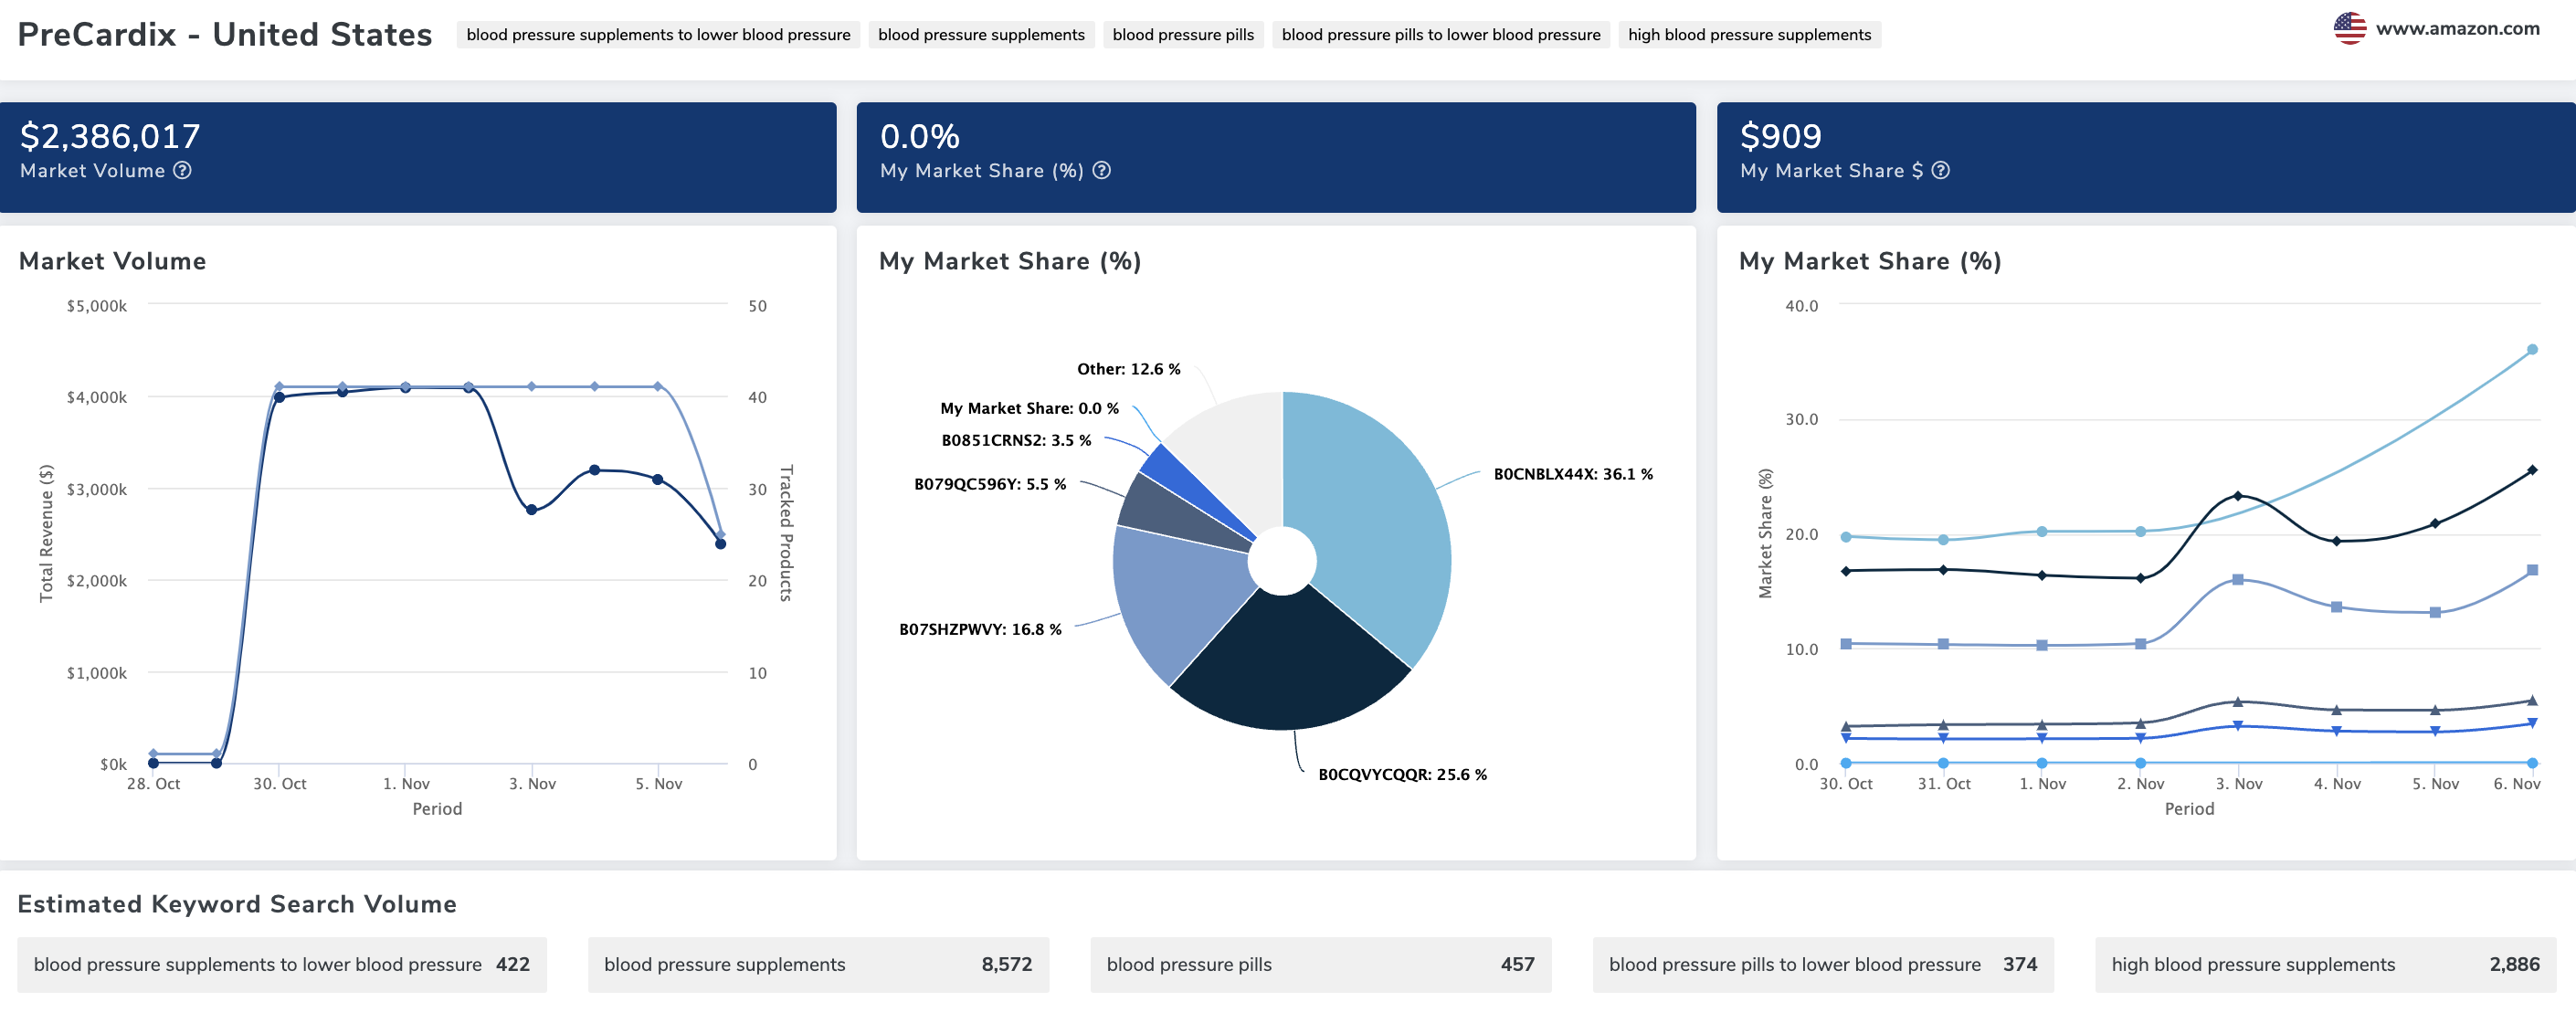Open the www.amazon.com marketplace link
The width and height of the screenshot is (2576, 1023).
tap(2457, 29)
